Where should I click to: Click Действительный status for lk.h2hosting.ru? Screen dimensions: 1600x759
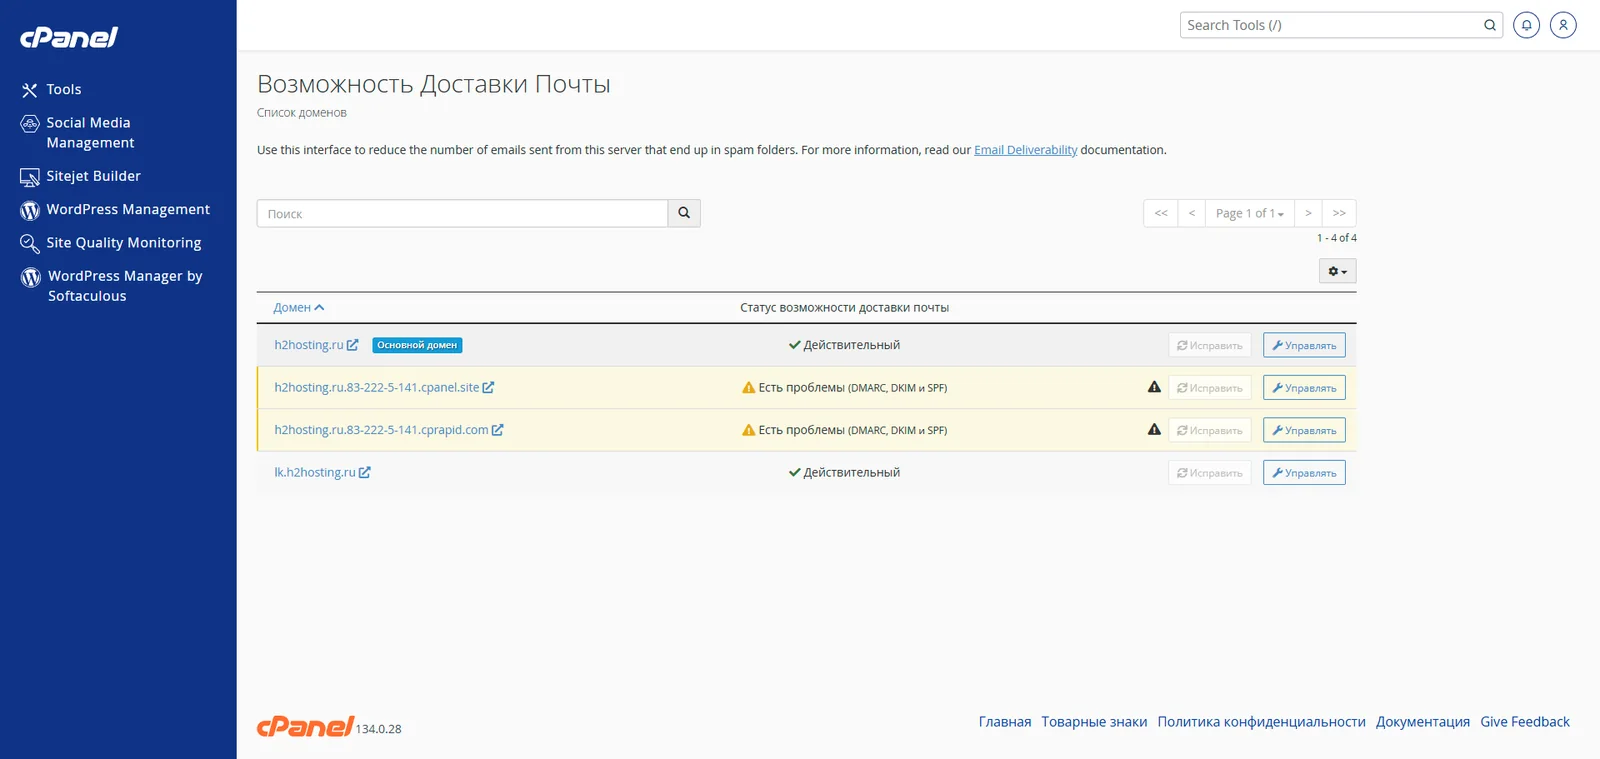844,472
